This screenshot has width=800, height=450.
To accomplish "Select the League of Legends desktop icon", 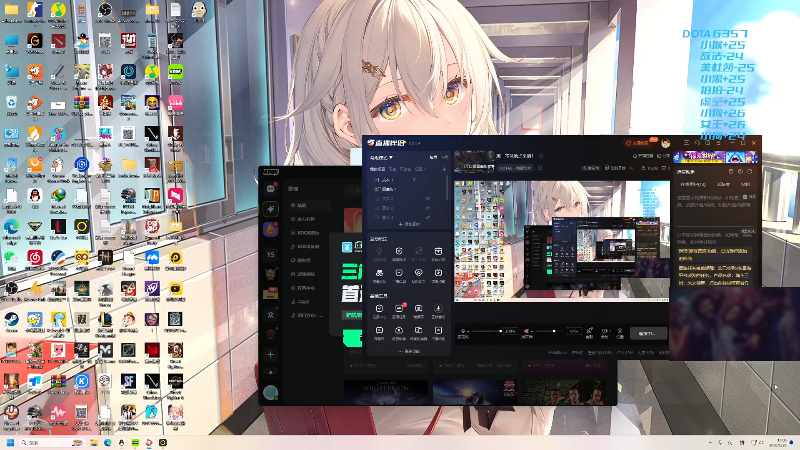I will click(105, 321).
